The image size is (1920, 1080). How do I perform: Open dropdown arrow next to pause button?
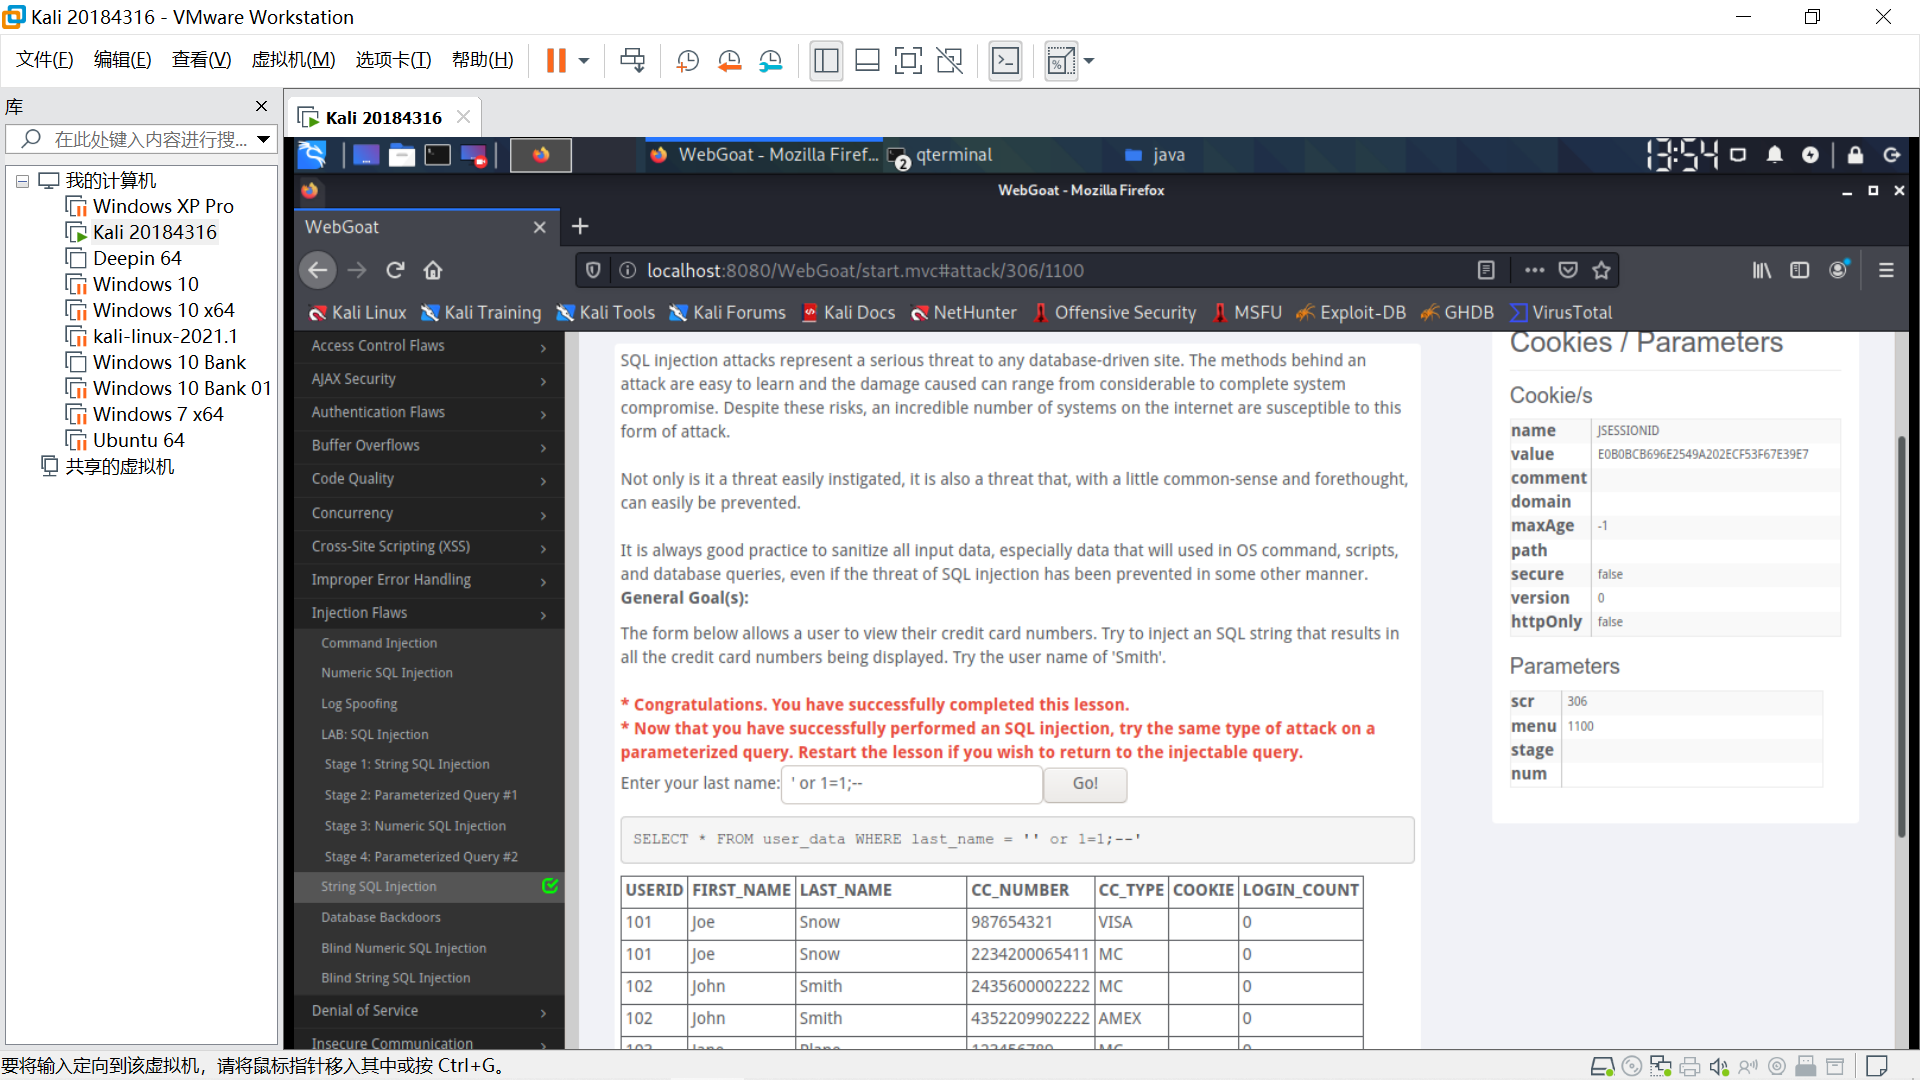point(584,61)
